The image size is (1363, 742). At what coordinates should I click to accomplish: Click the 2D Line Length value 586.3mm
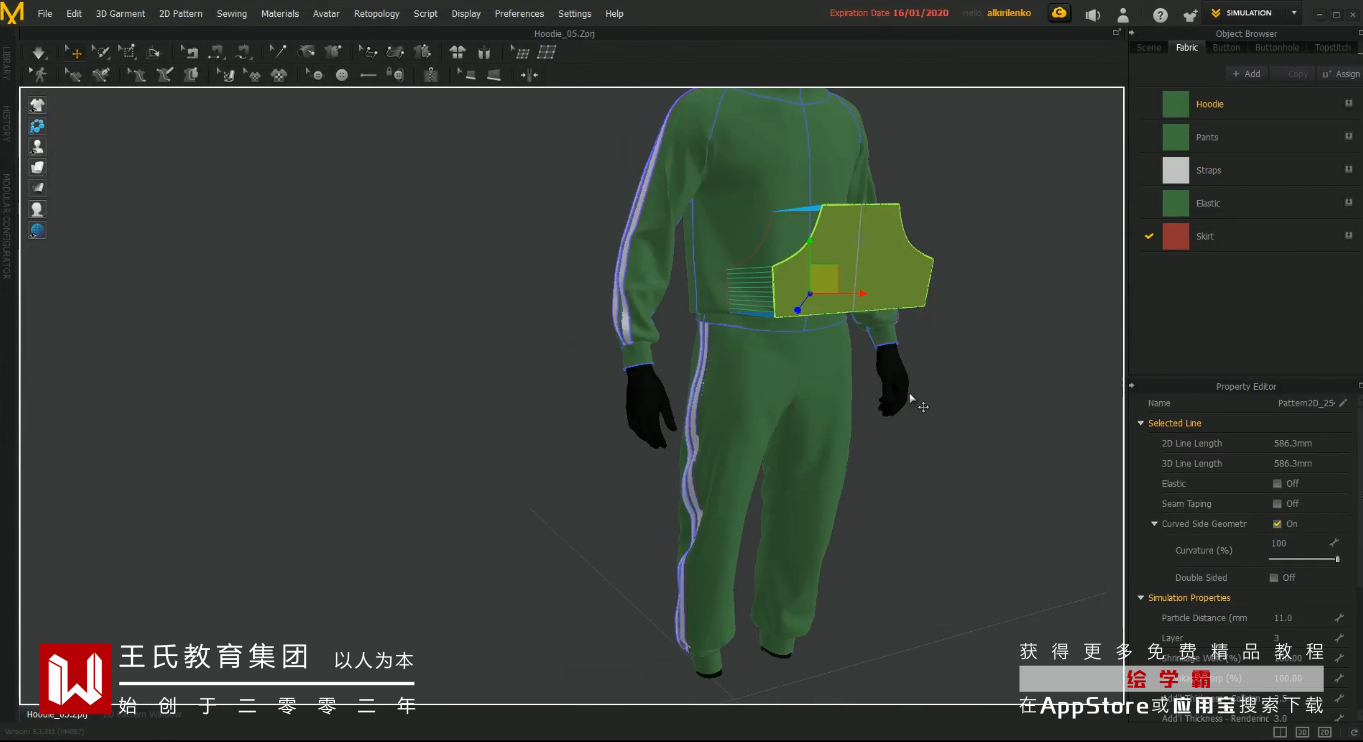pyautogui.click(x=1293, y=444)
